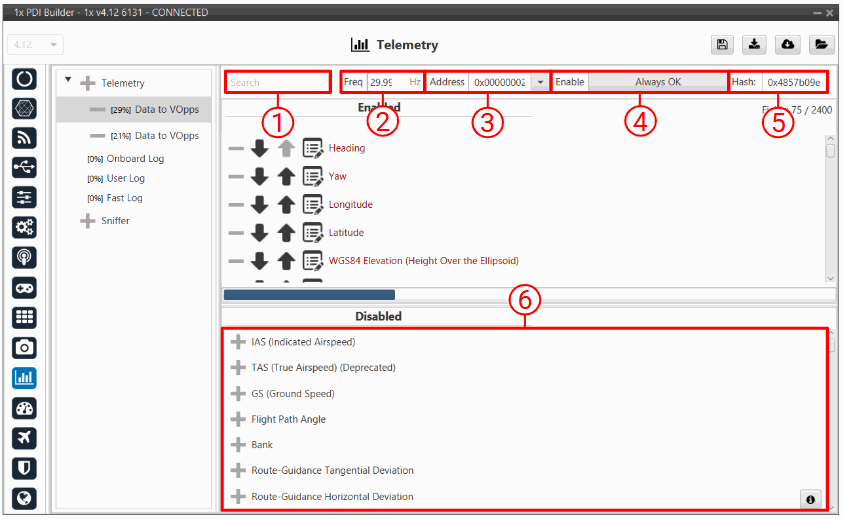Open the Address dropdown arrow
Image resolution: width=844 pixels, height=519 pixels.
tap(540, 82)
